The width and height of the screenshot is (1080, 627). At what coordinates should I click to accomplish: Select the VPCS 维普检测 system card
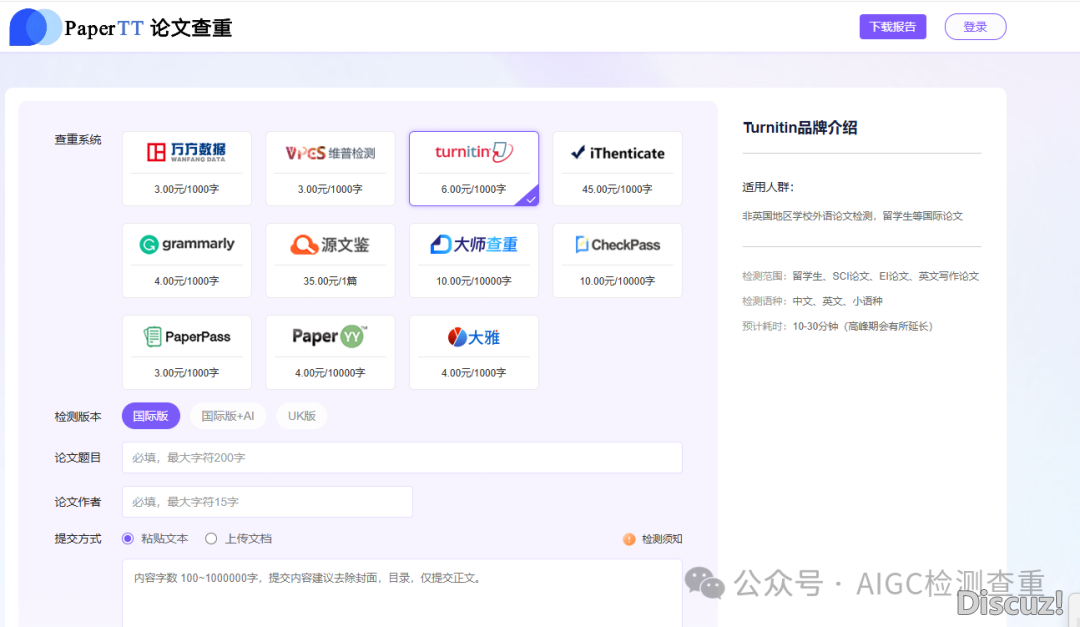[330, 168]
